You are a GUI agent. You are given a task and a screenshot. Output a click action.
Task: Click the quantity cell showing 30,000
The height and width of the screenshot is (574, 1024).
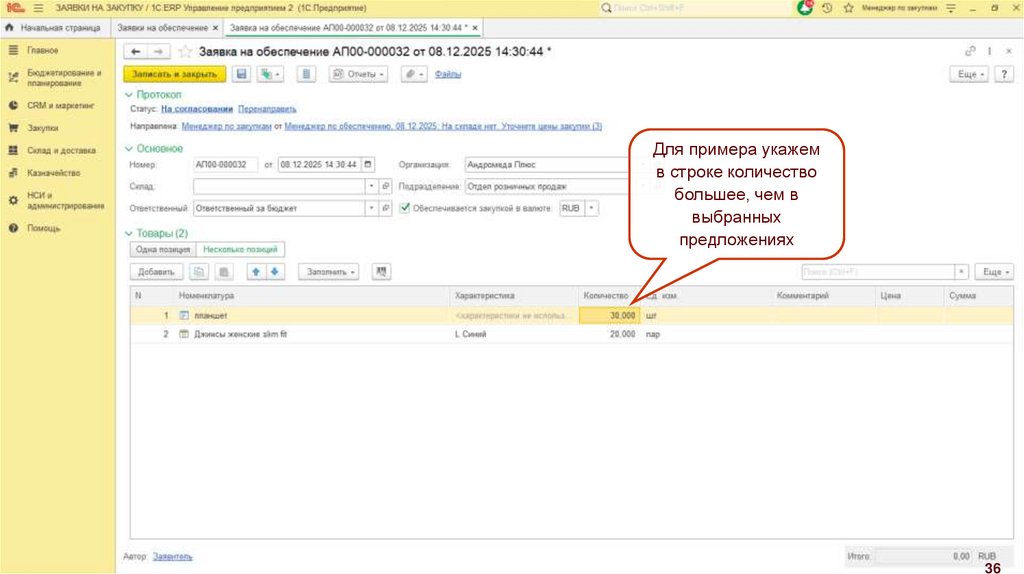(x=609, y=315)
